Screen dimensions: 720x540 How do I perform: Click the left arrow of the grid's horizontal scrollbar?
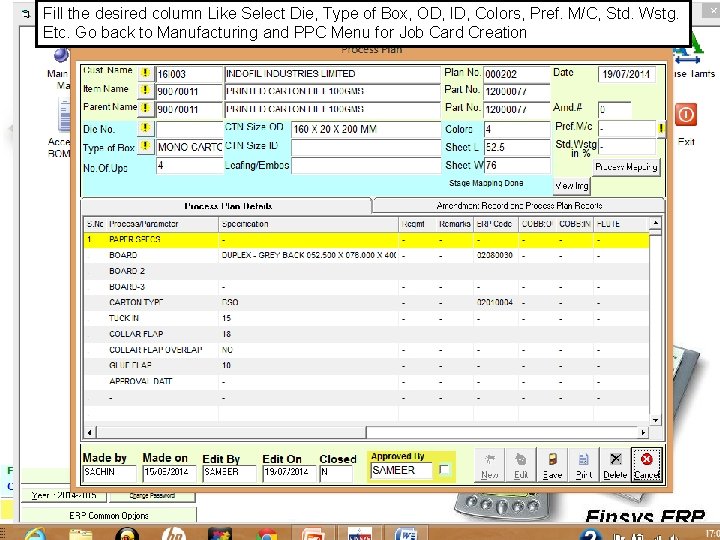(90, 432)
